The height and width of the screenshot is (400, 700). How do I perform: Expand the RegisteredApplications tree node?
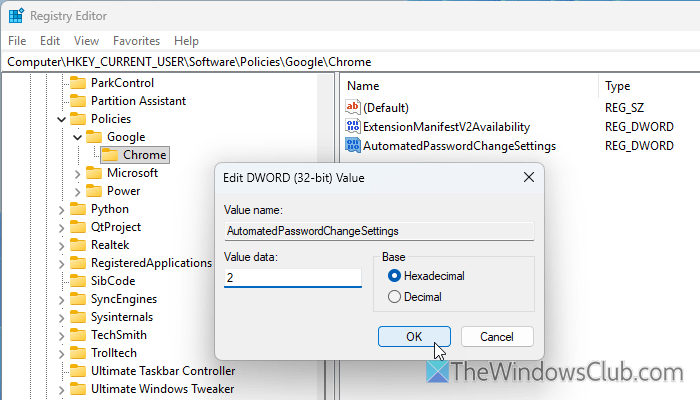coord(62,264)
